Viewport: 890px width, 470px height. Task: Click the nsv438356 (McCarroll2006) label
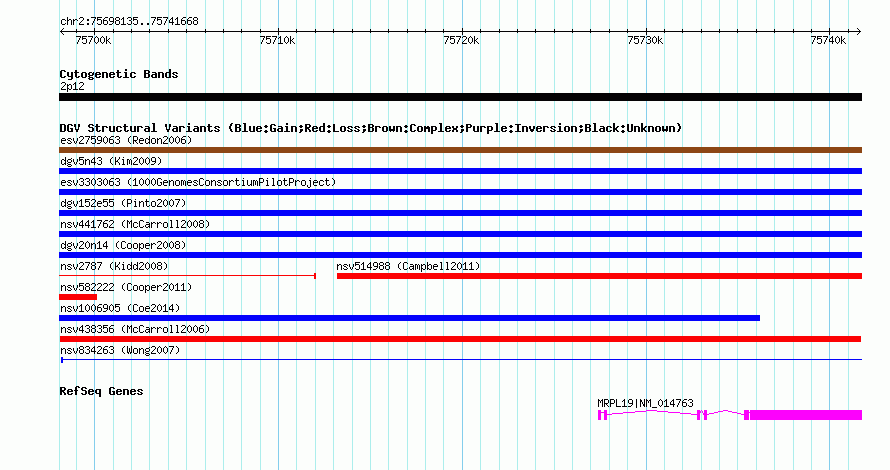(135, 329)
